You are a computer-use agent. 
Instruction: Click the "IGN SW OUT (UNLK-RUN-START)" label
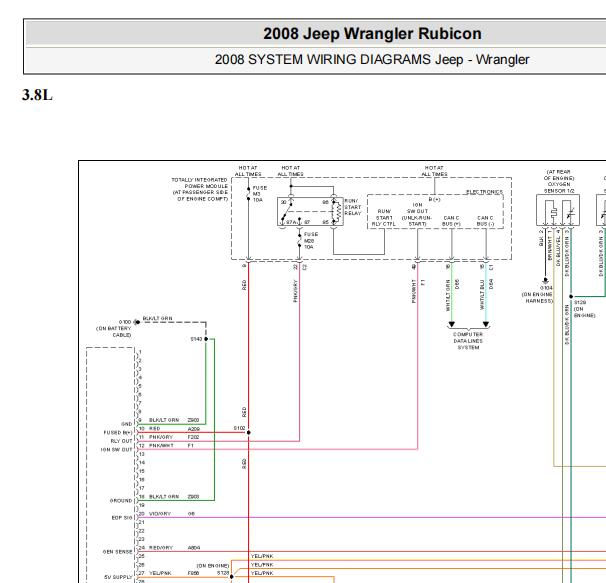(417, 214)
